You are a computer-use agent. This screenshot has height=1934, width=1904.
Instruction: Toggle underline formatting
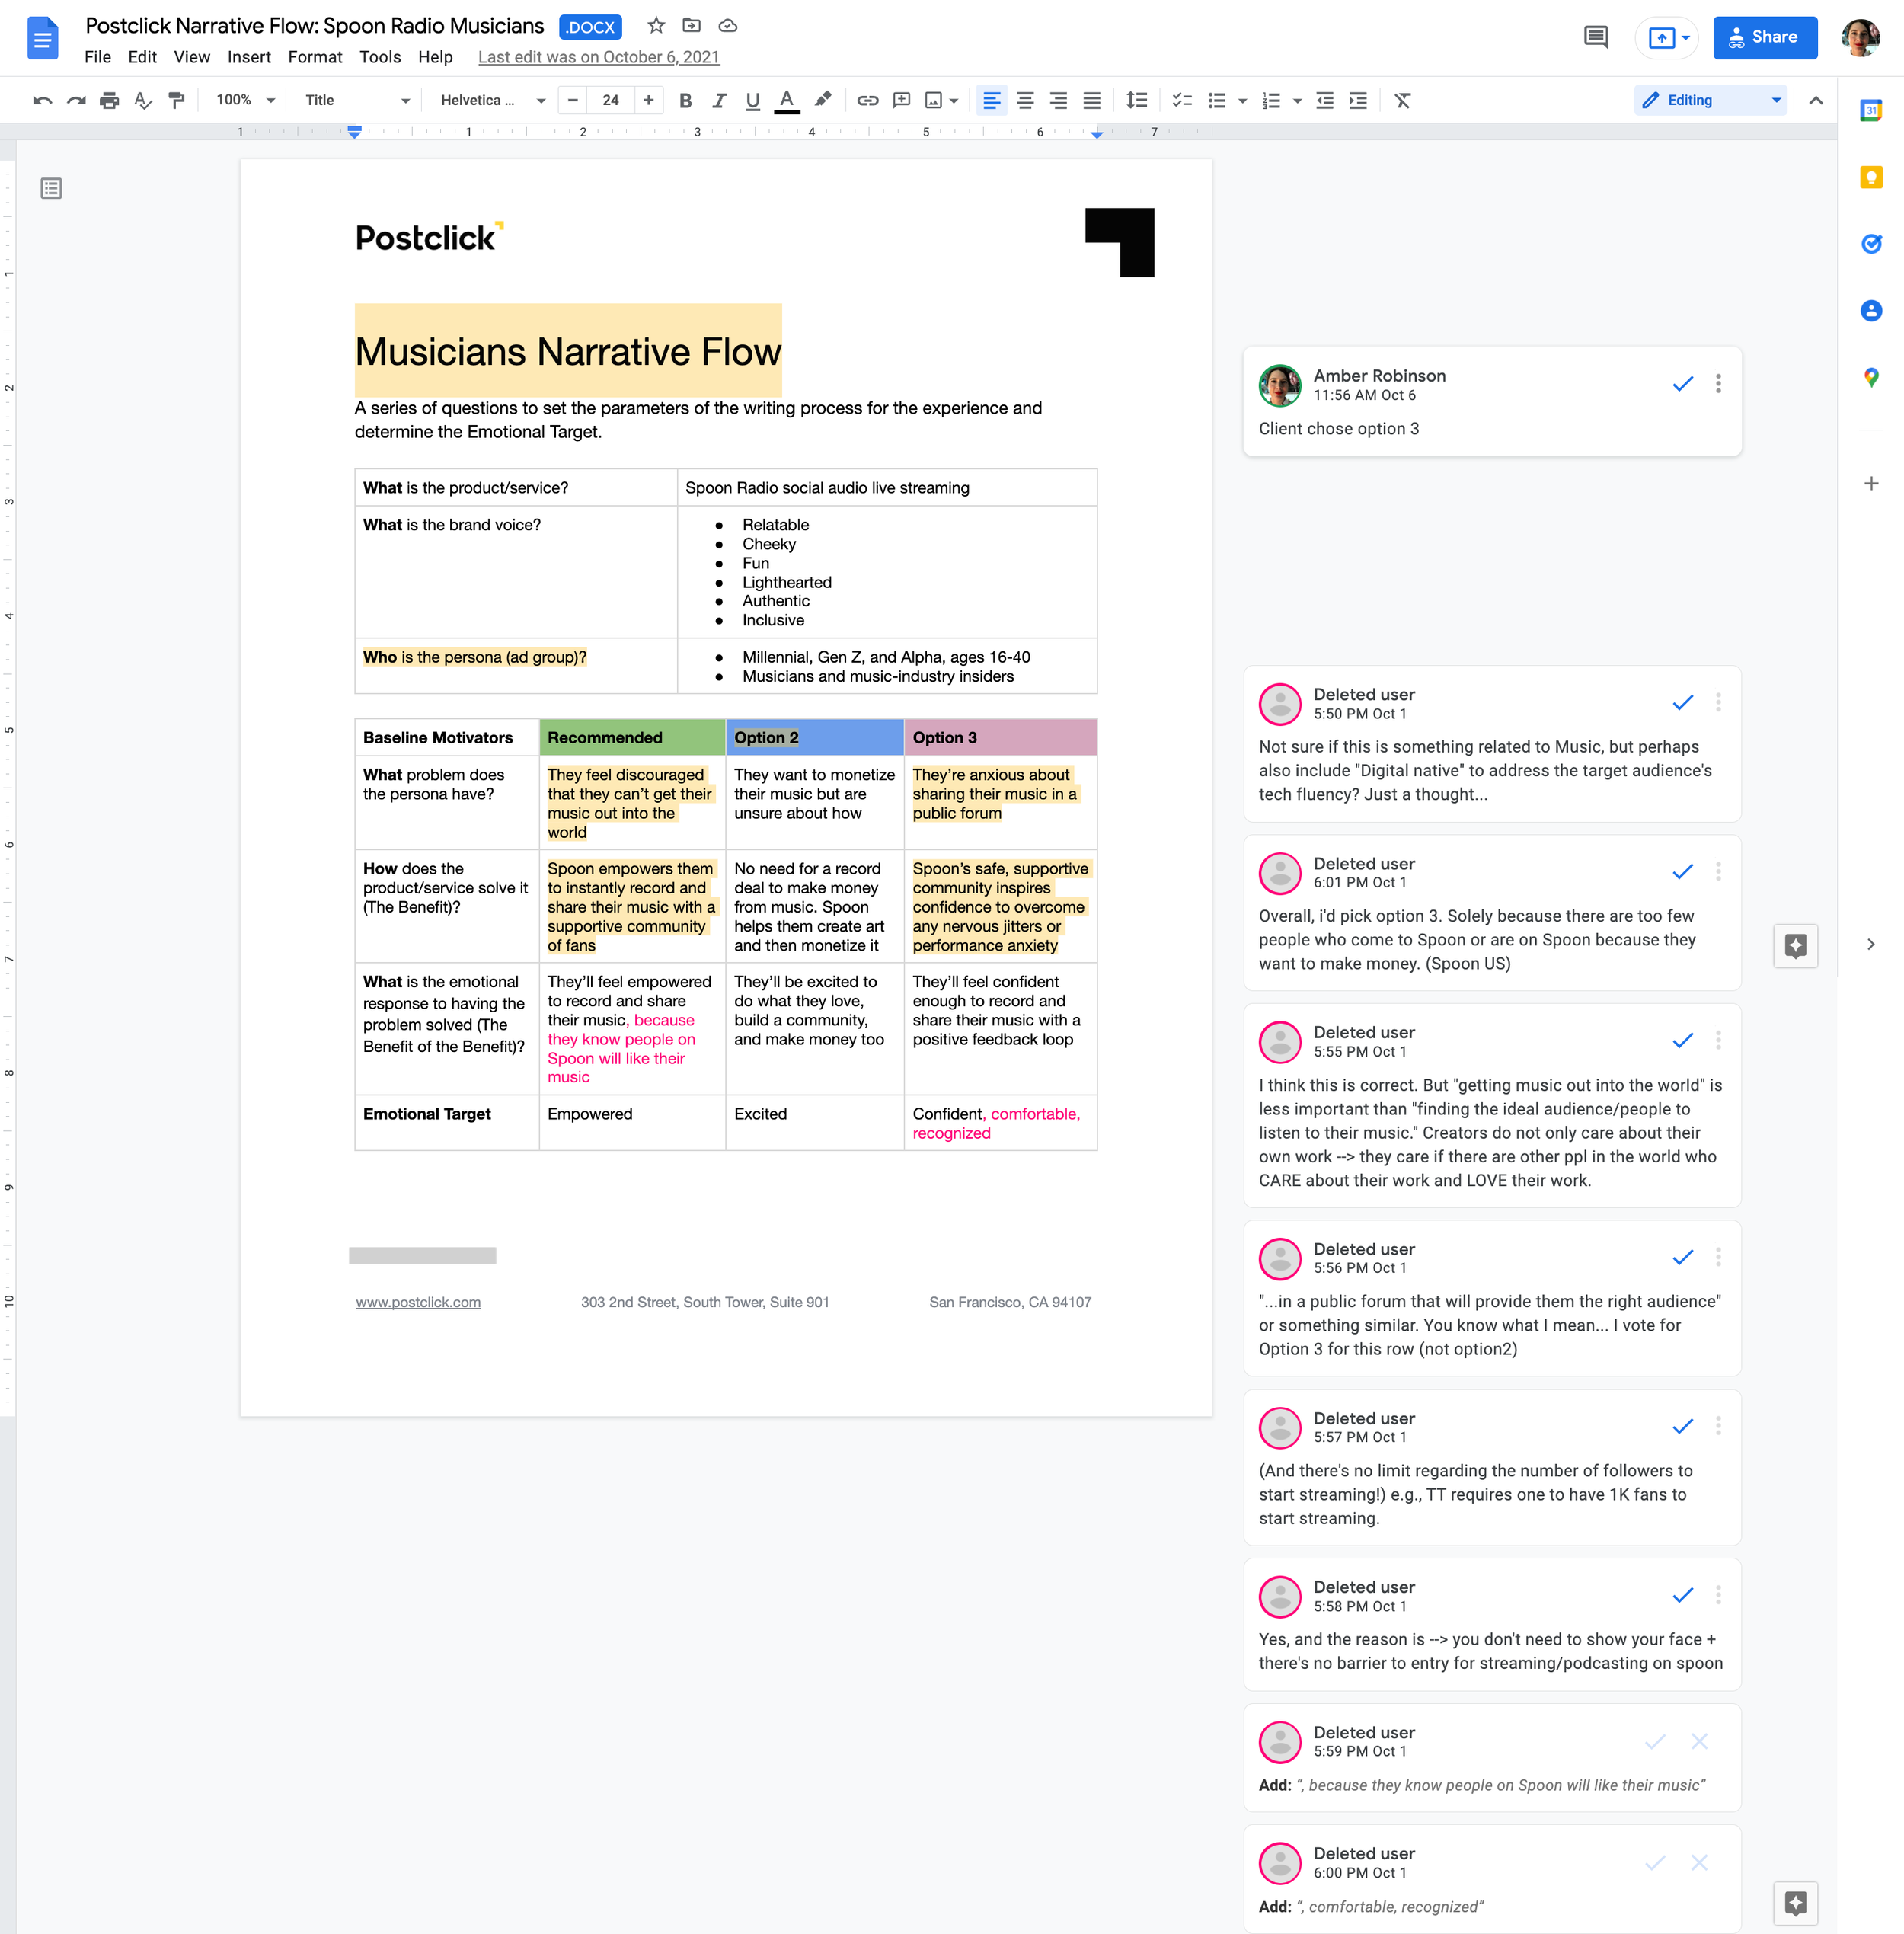coord(753,100)
